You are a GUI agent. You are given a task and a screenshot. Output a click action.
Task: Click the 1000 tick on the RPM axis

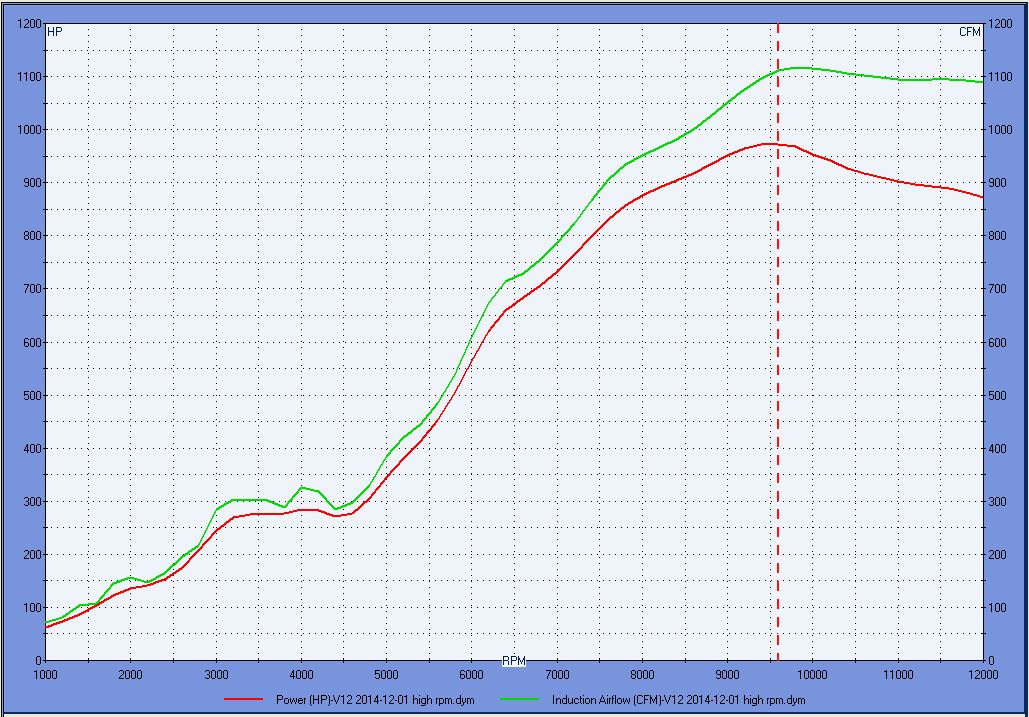46,674
